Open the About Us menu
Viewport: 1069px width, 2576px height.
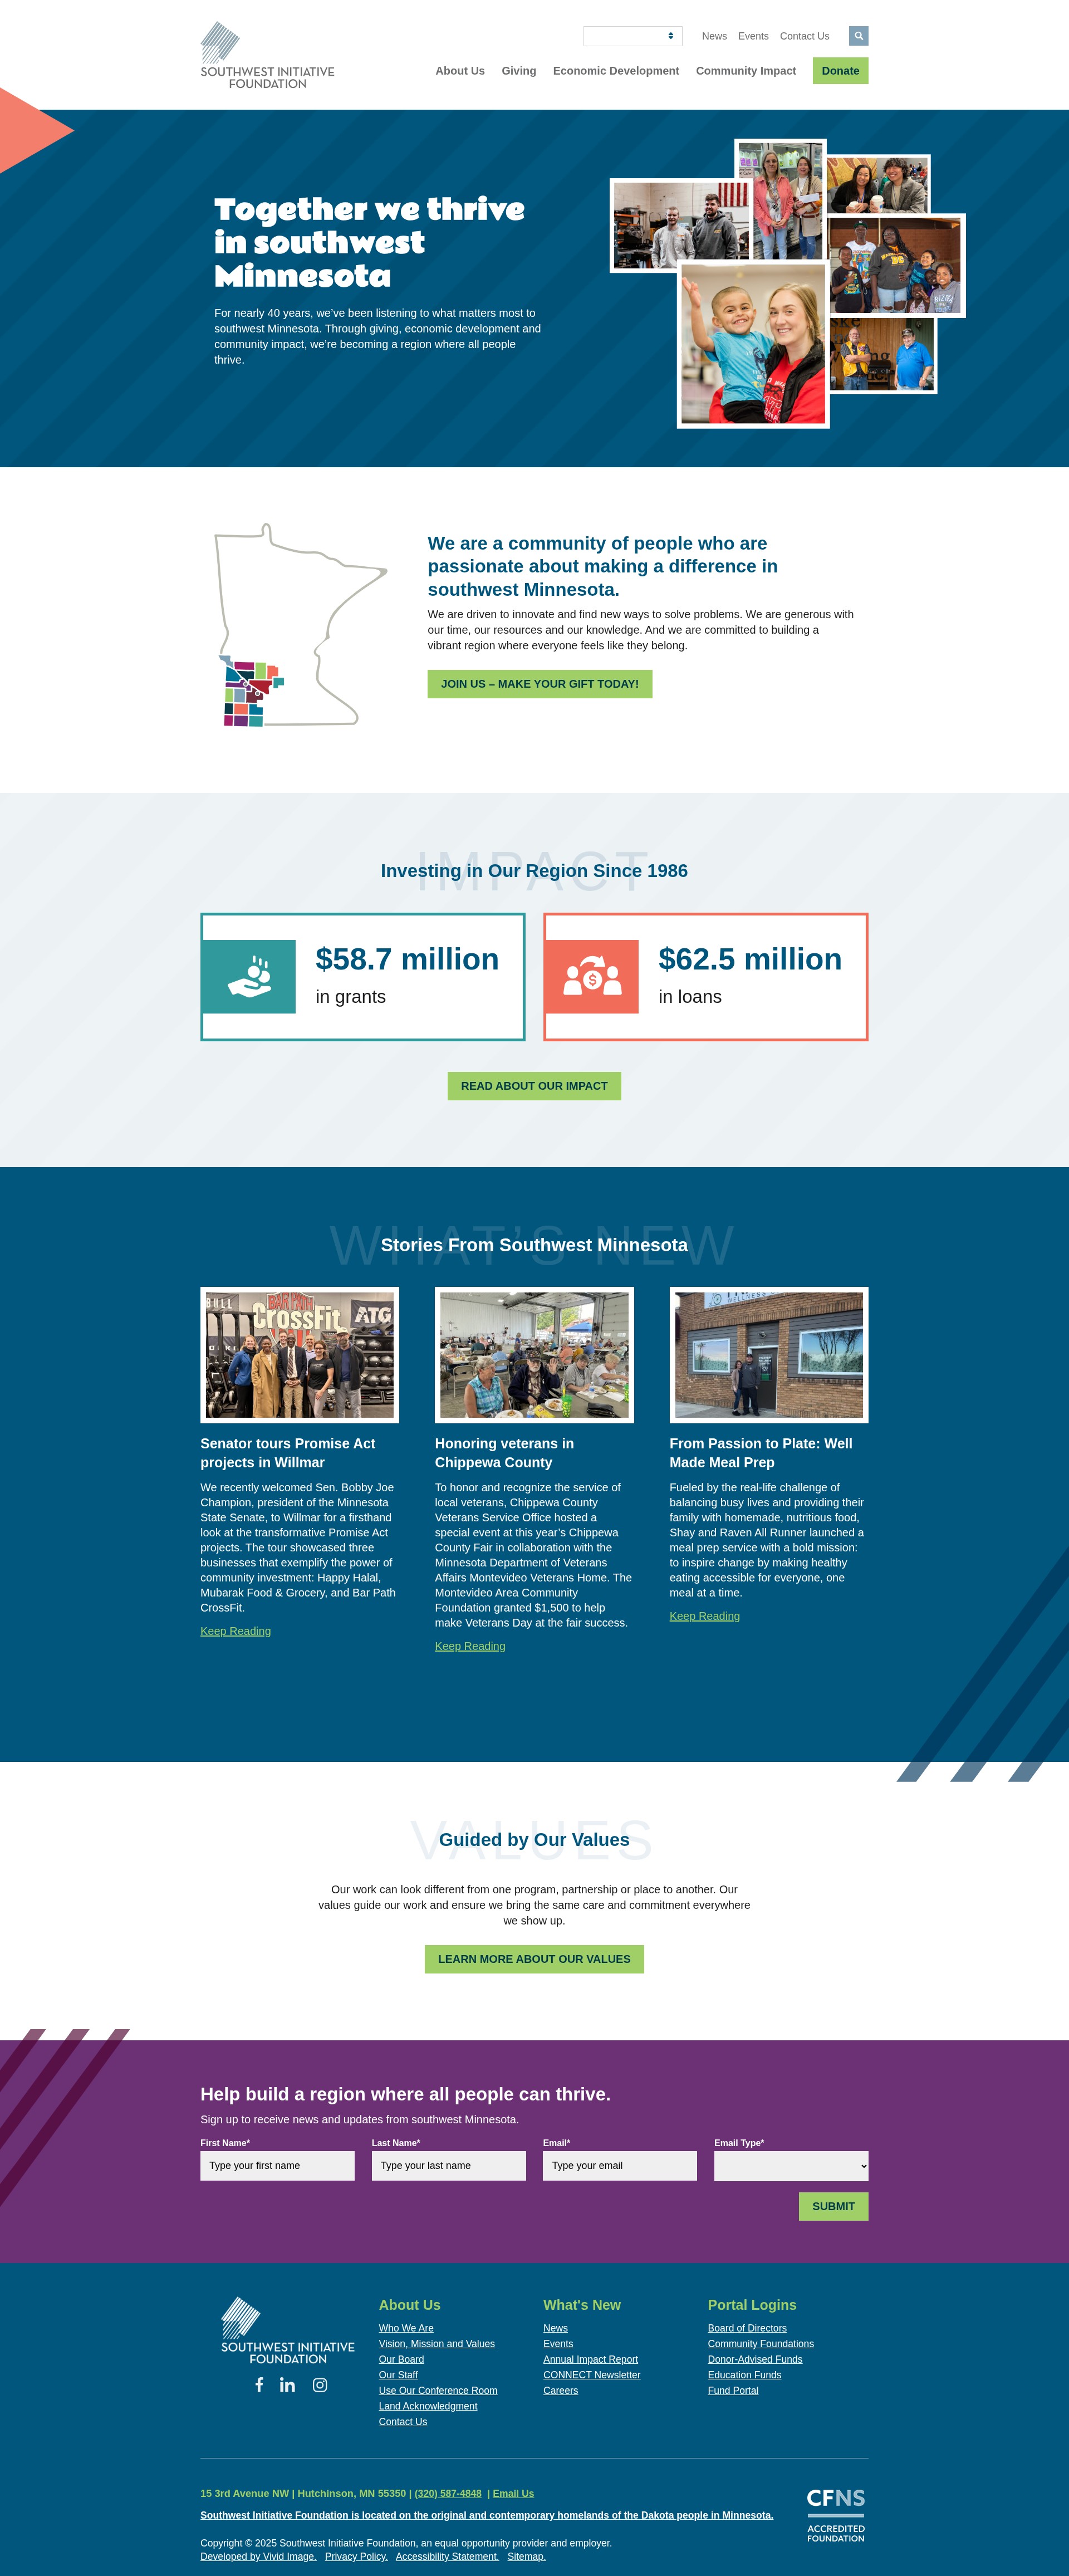click(460, 71)
